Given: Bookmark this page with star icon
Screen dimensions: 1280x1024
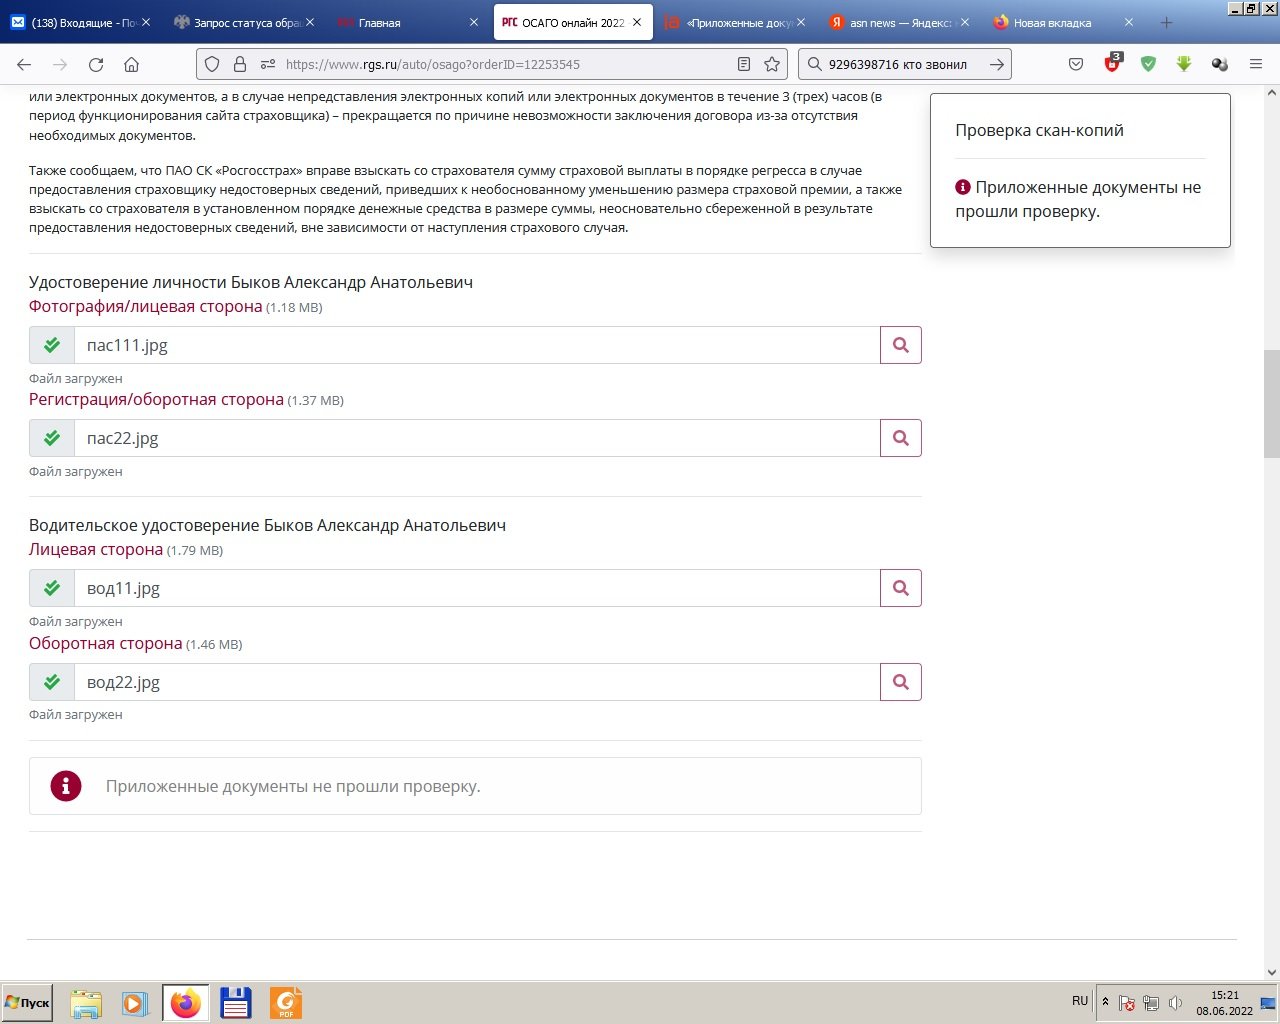Looking at the screenshot, I should [x=772, y=64].
